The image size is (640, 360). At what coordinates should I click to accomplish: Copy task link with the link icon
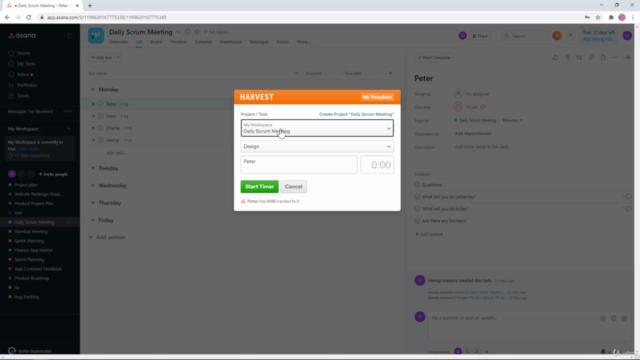tap(591, 58)
